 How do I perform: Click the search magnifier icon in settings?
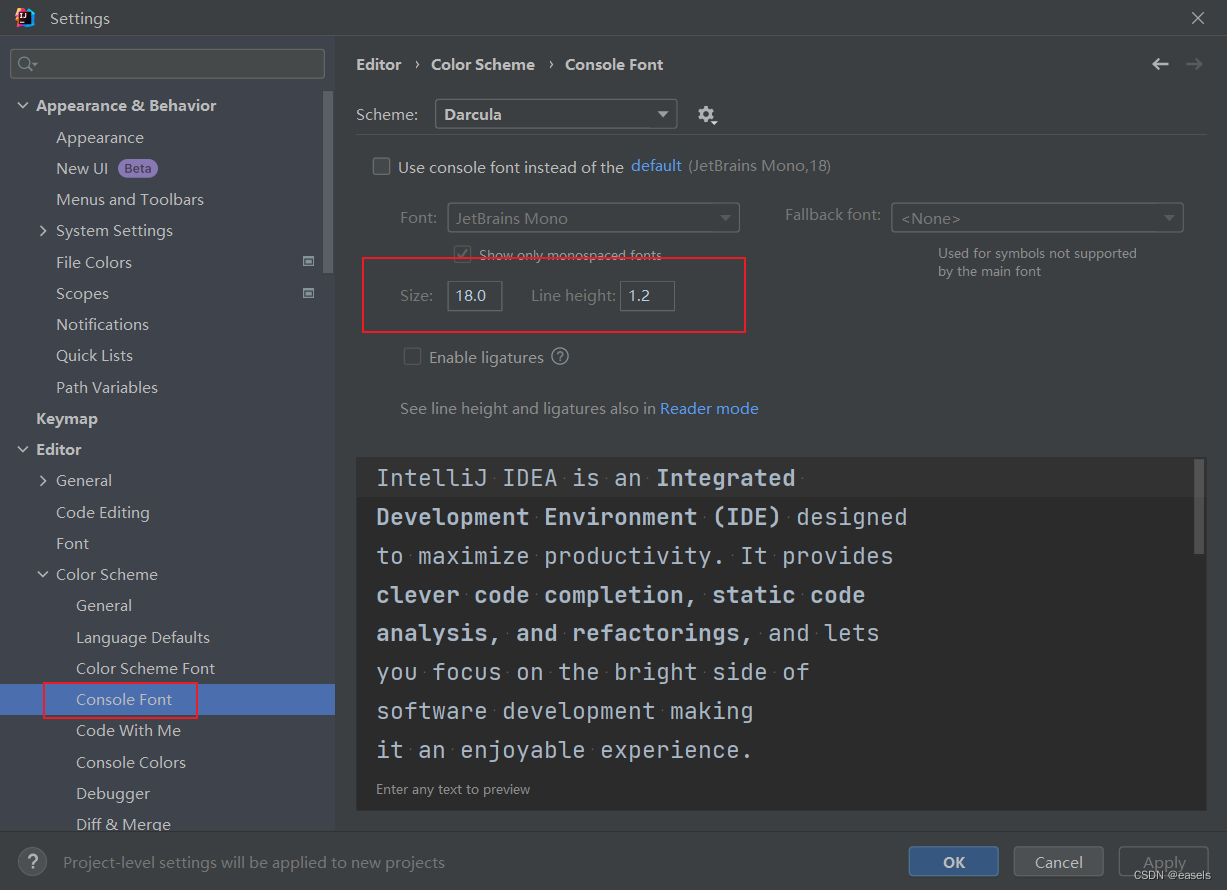click(x=26, y=64)
